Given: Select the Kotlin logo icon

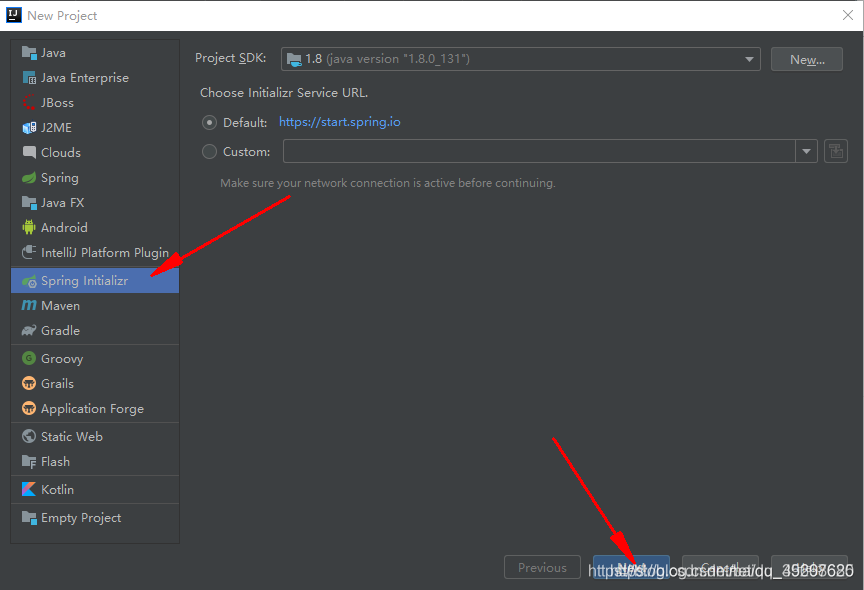Looking at the screenshot, I should coord(29,489).
